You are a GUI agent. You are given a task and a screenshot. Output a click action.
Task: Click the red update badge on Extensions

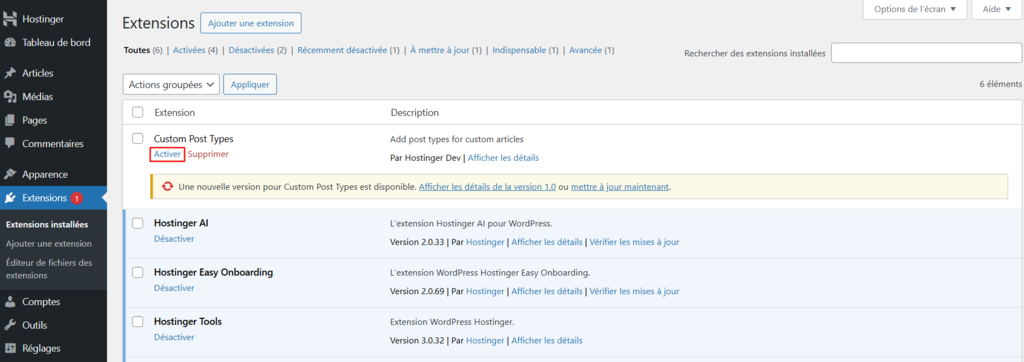76,198
